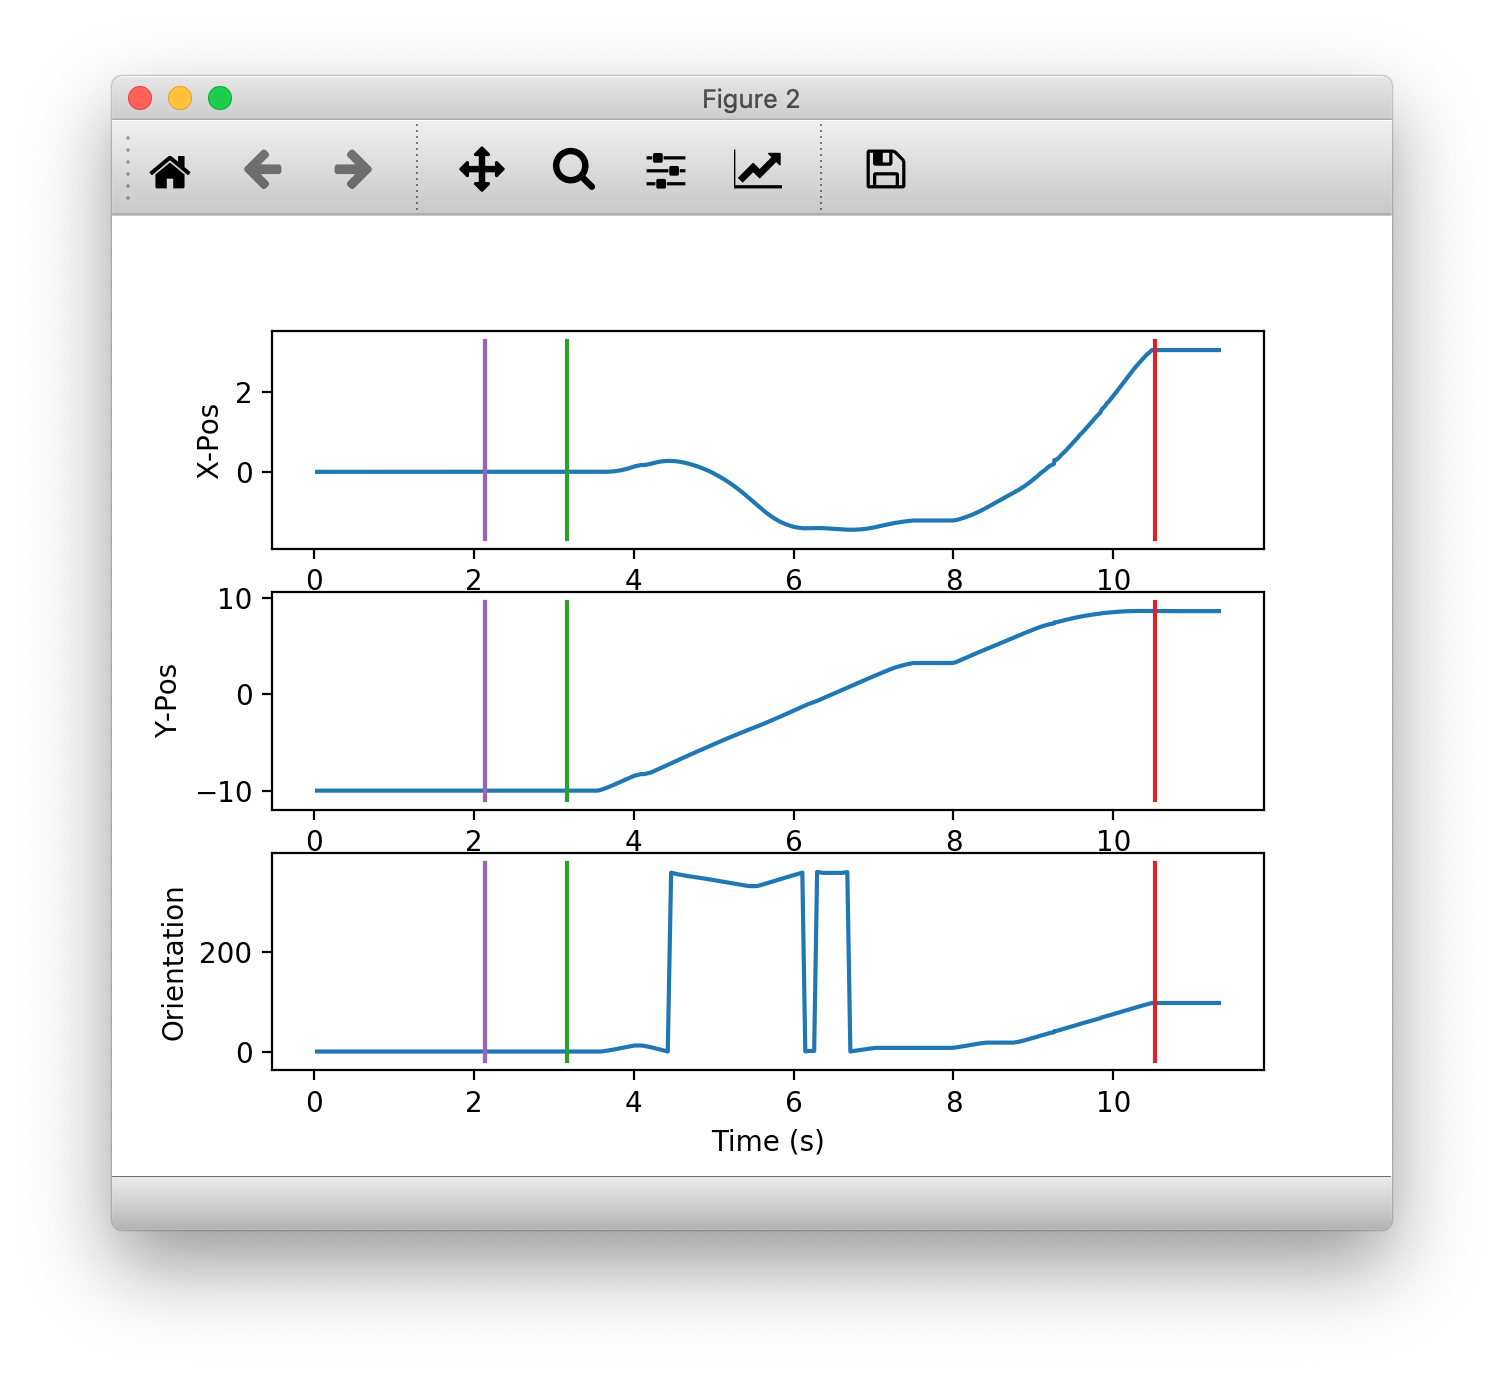Activate the Pan axes tool
The width and height of the screenshot is (1504, 1378).
point(482,170)
